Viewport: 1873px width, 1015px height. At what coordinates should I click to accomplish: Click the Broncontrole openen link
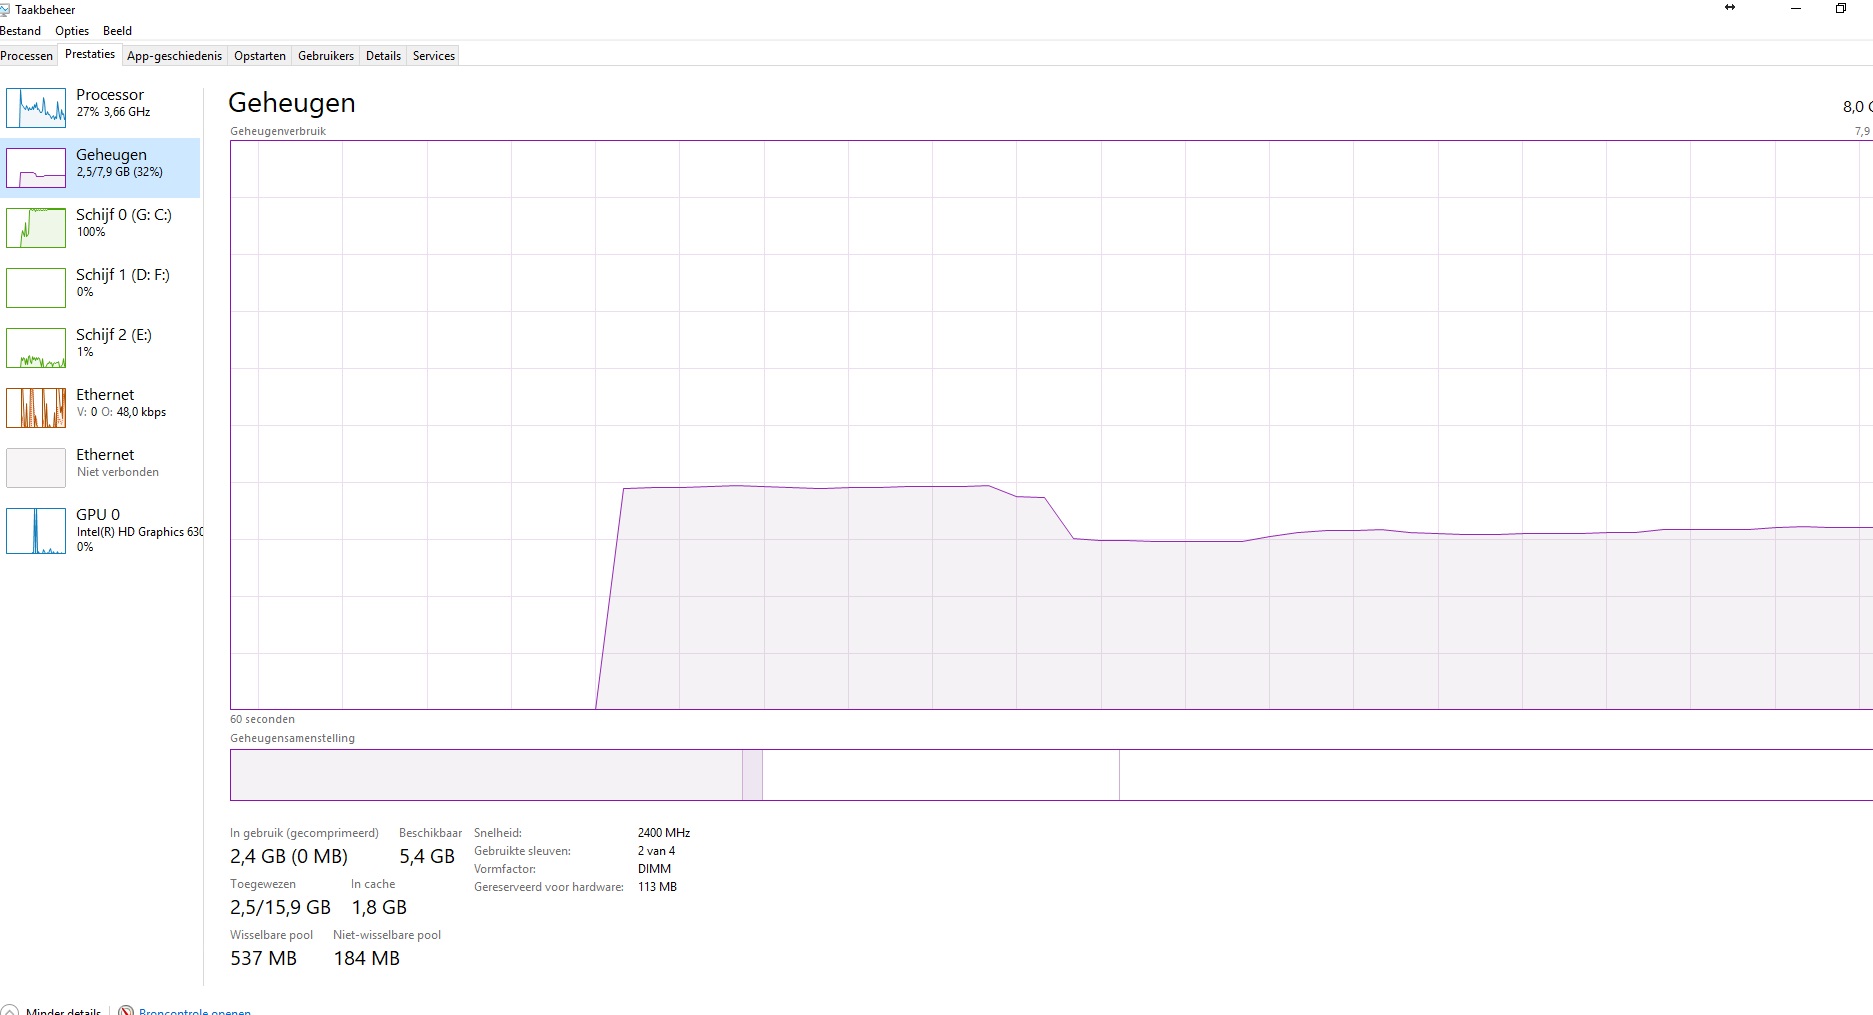195,1010
